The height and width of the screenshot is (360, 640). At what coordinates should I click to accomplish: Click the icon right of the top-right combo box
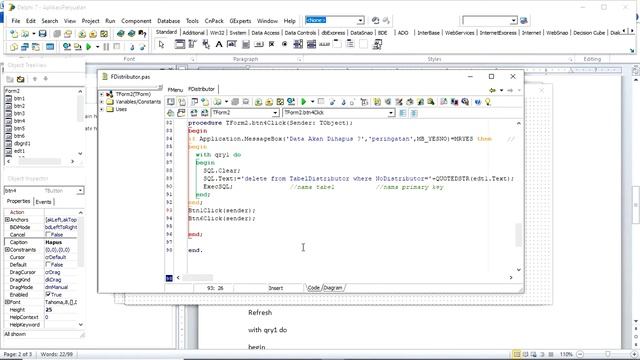coord(524,20)
